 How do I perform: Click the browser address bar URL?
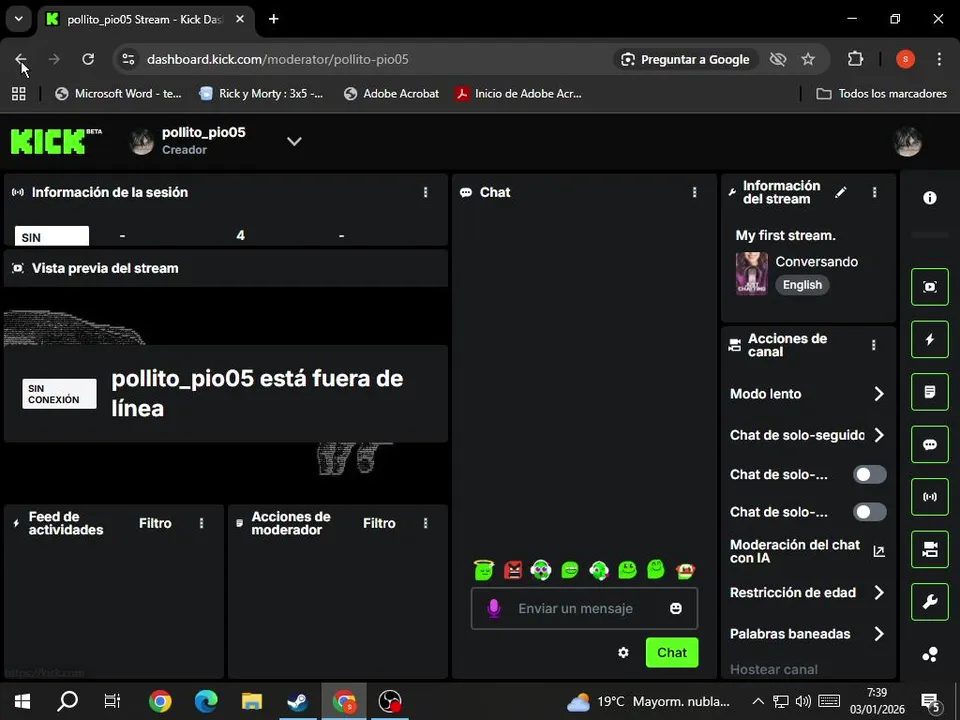click(x=277, y=59)
